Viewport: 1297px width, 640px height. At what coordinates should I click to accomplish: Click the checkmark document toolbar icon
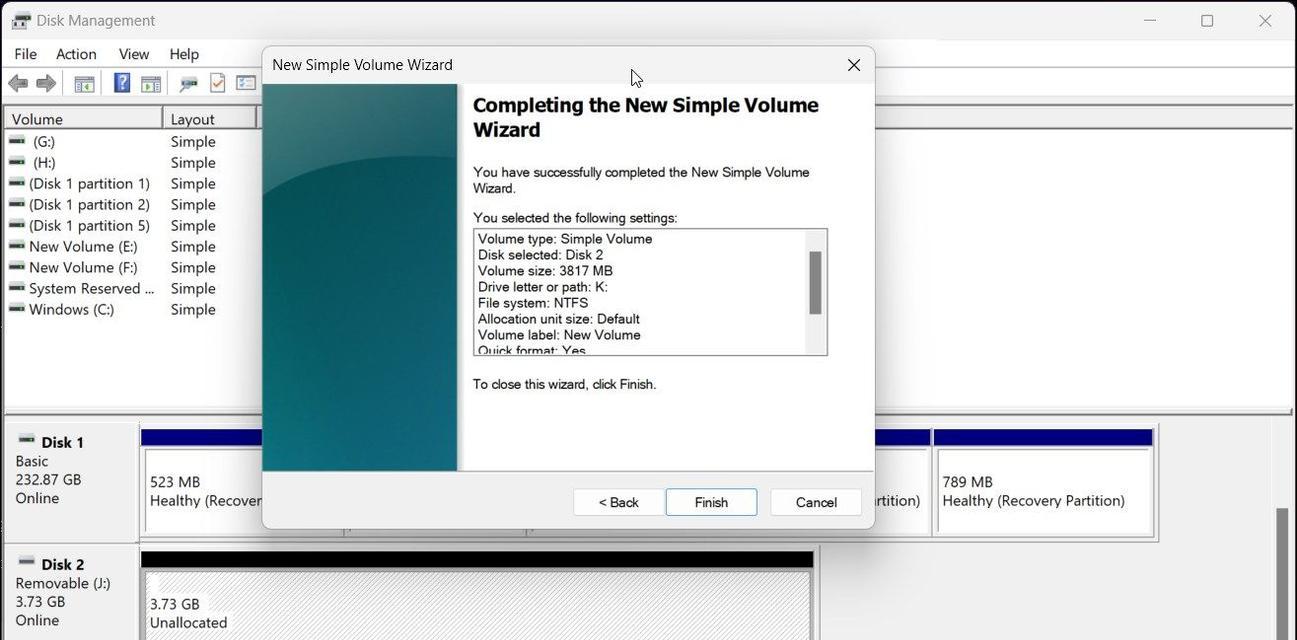pos(217,84)
